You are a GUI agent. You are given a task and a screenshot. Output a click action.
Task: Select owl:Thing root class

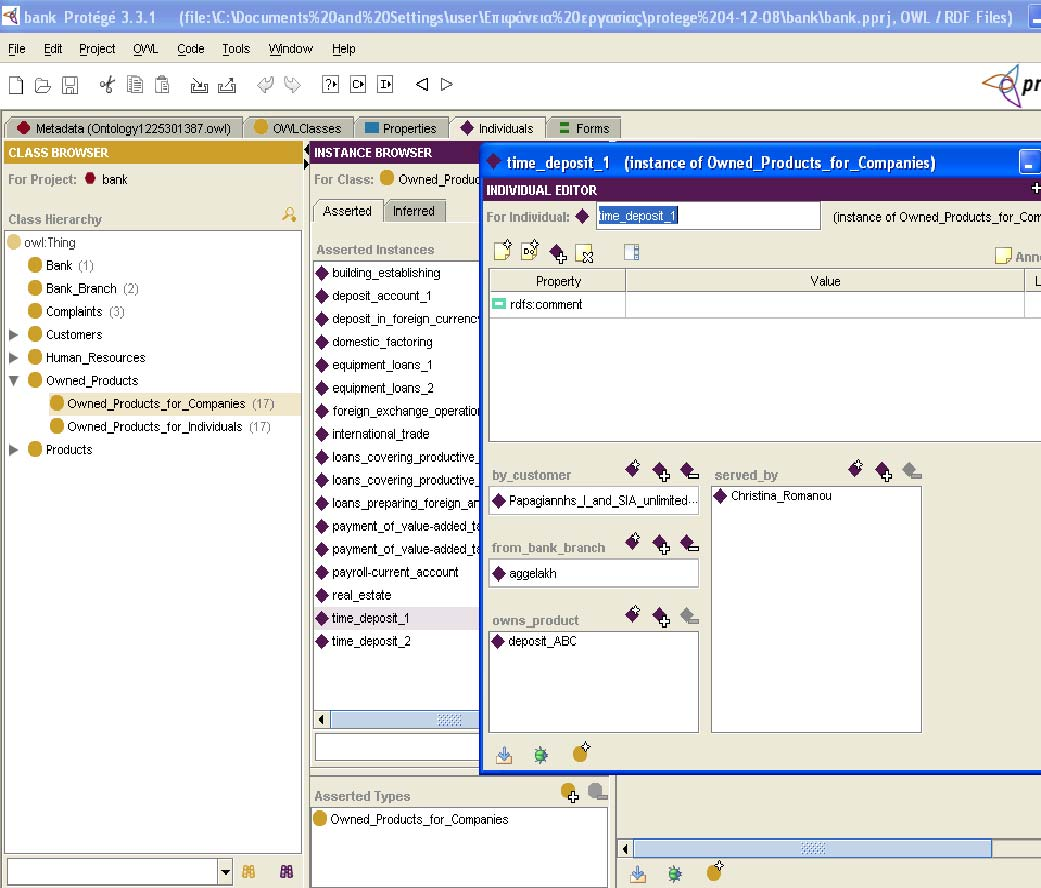tap(50, 243)
